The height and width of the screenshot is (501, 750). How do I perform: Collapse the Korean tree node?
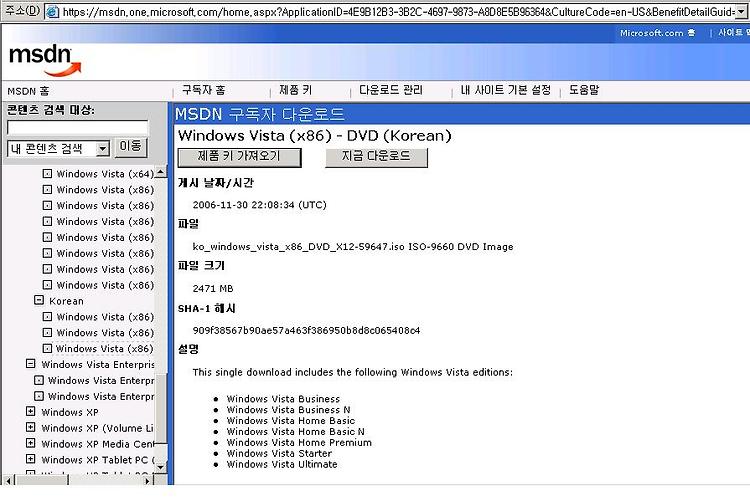(x=39, y=301)
